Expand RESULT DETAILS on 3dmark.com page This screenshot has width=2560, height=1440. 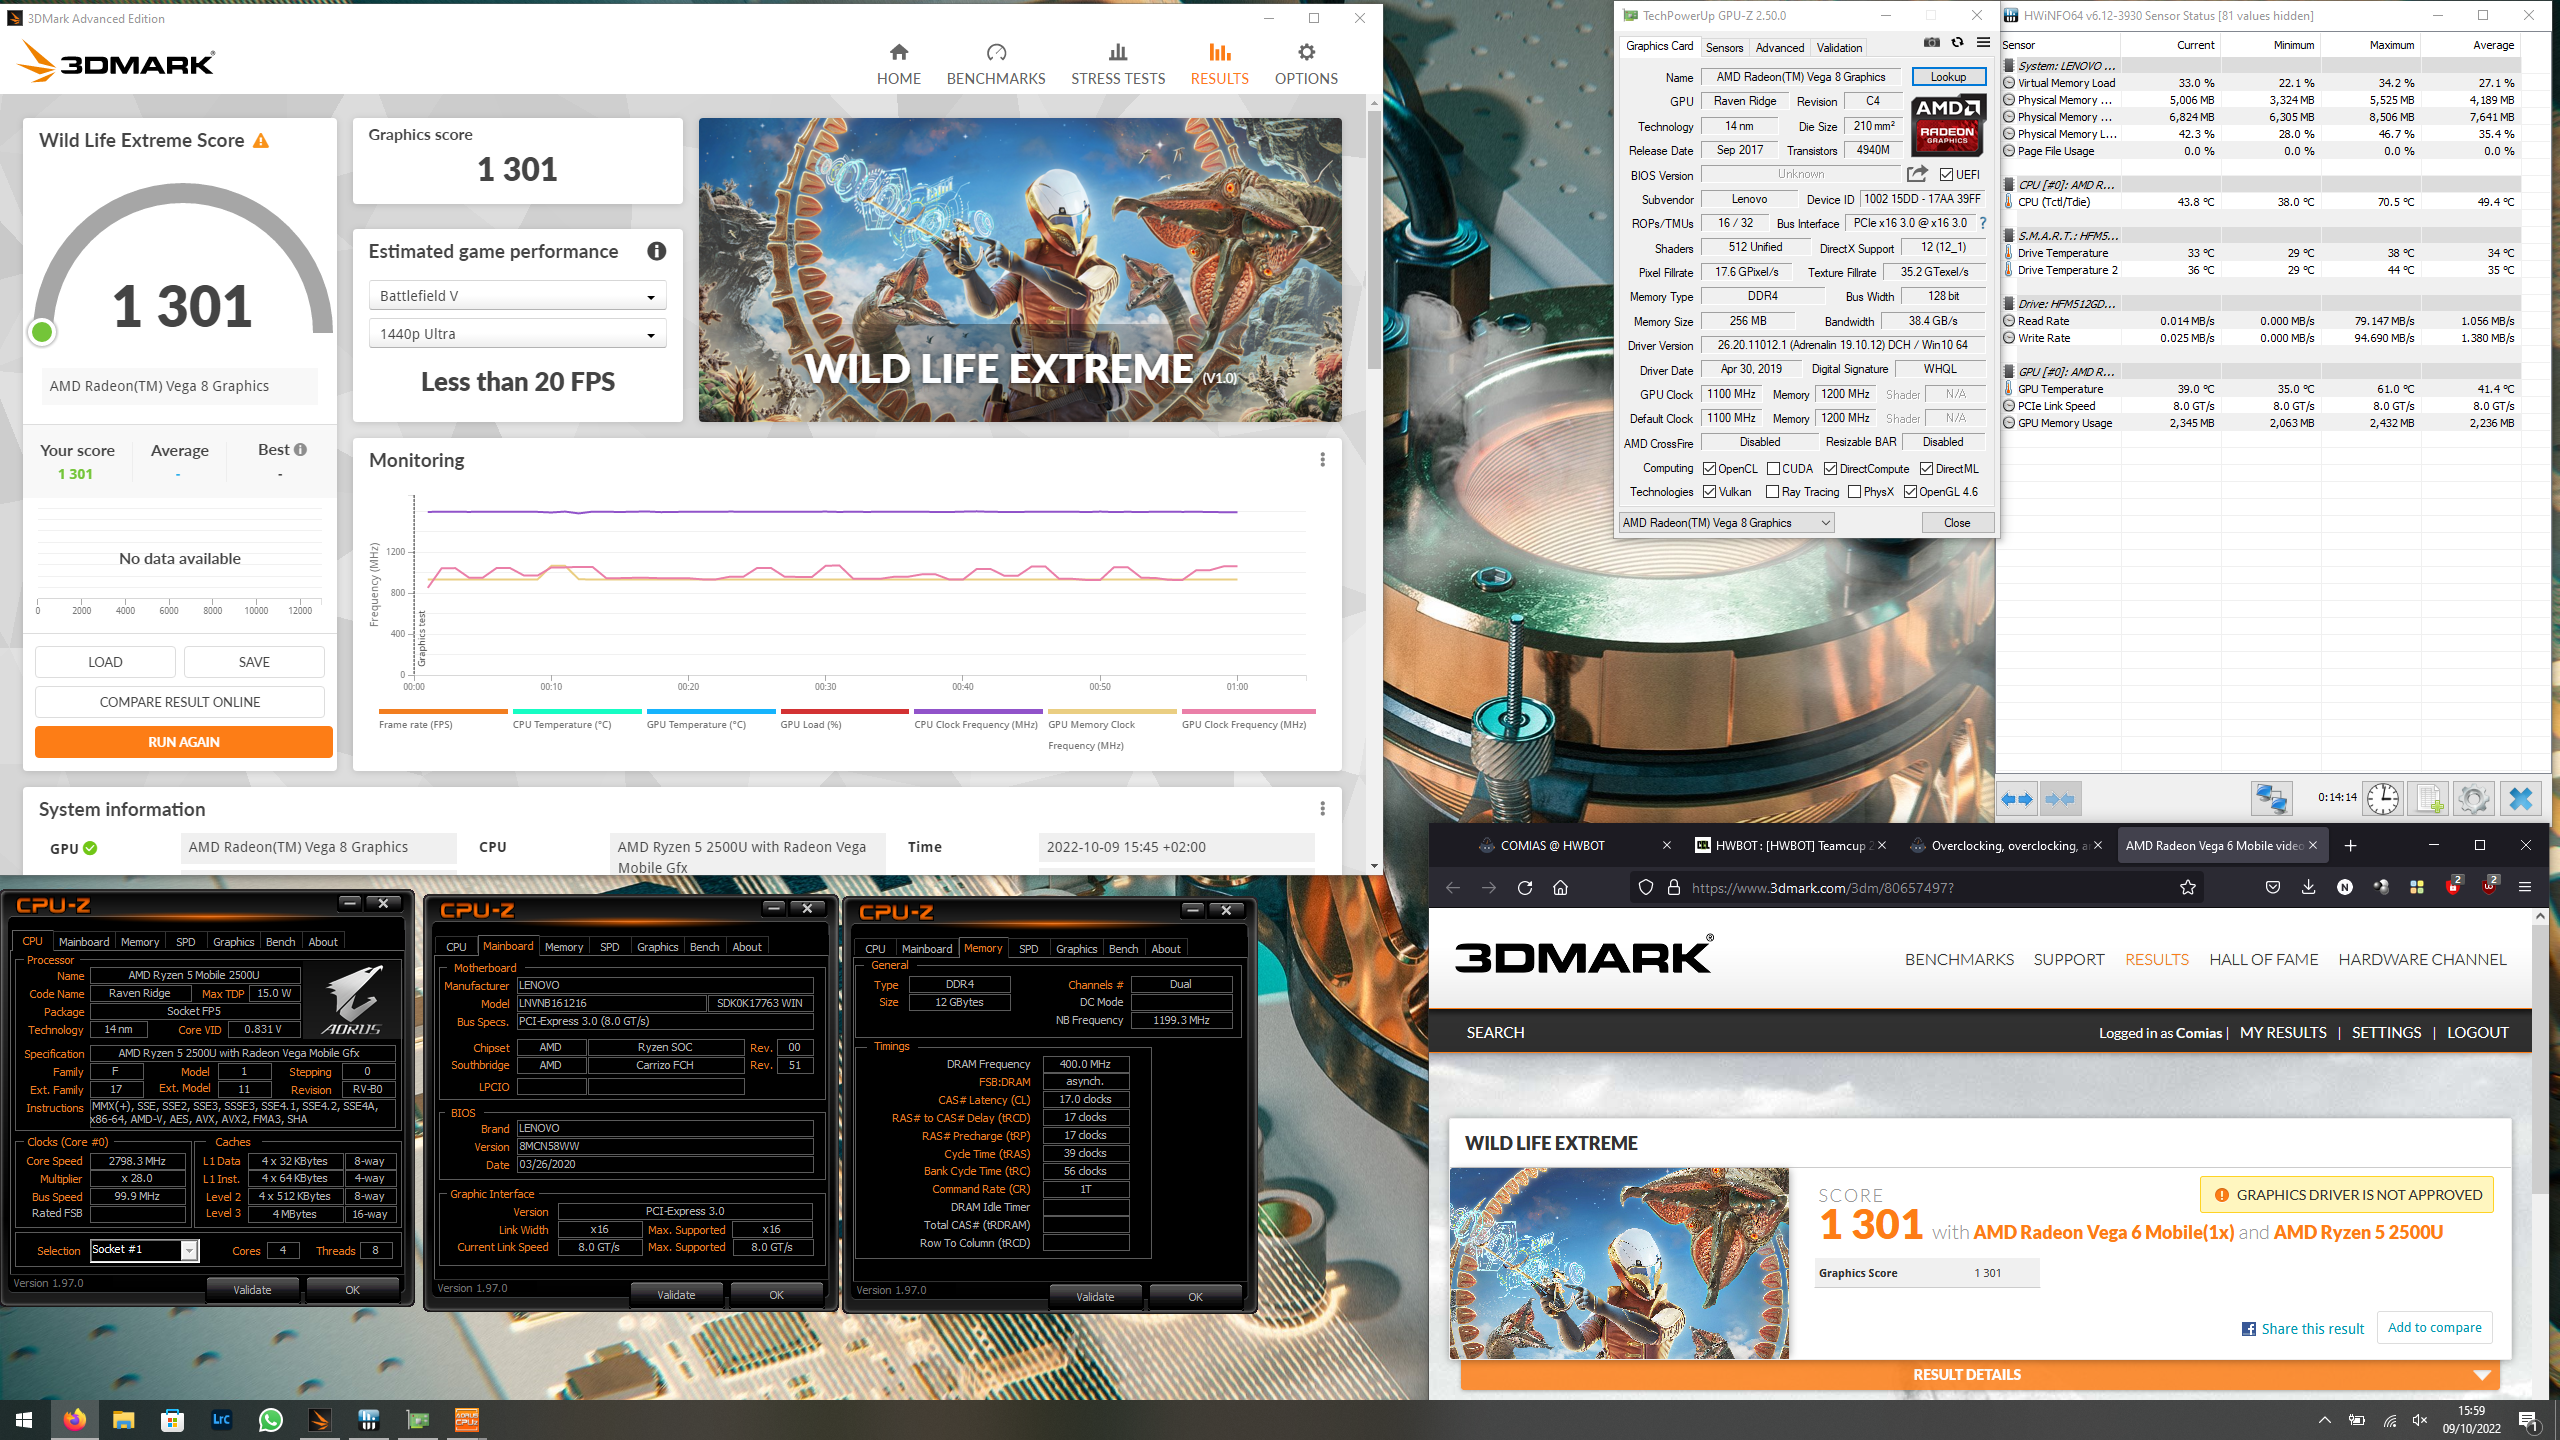pos(1980,1375)
